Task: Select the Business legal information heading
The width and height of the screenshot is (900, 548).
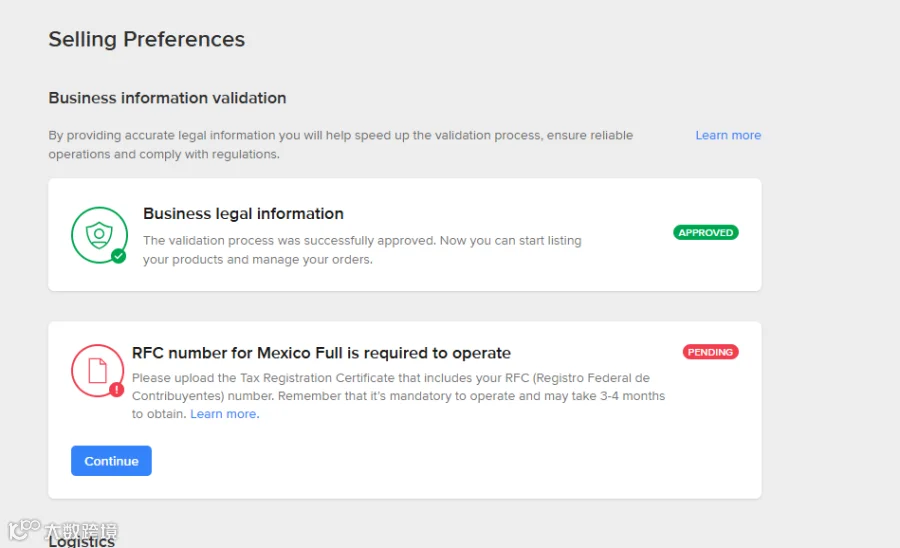Action: pos(243,213)
